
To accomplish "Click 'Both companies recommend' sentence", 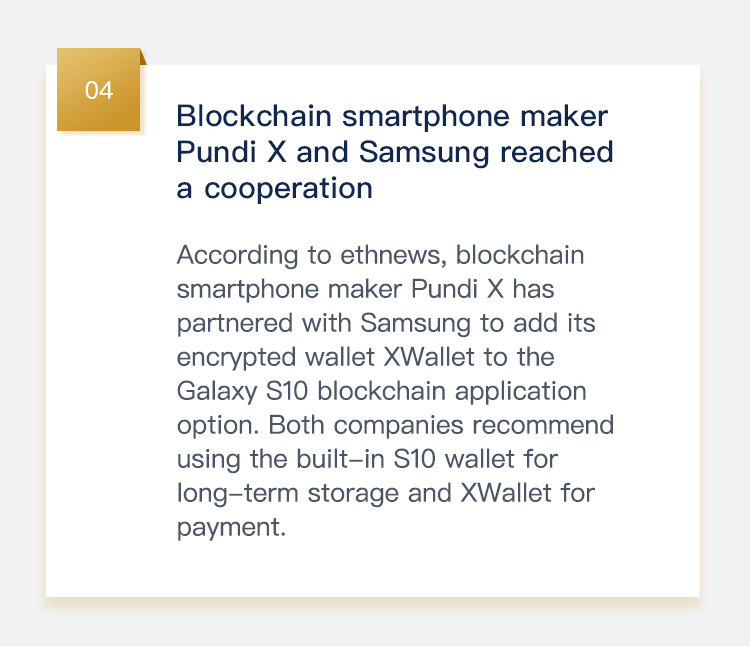I will (441, 425).
